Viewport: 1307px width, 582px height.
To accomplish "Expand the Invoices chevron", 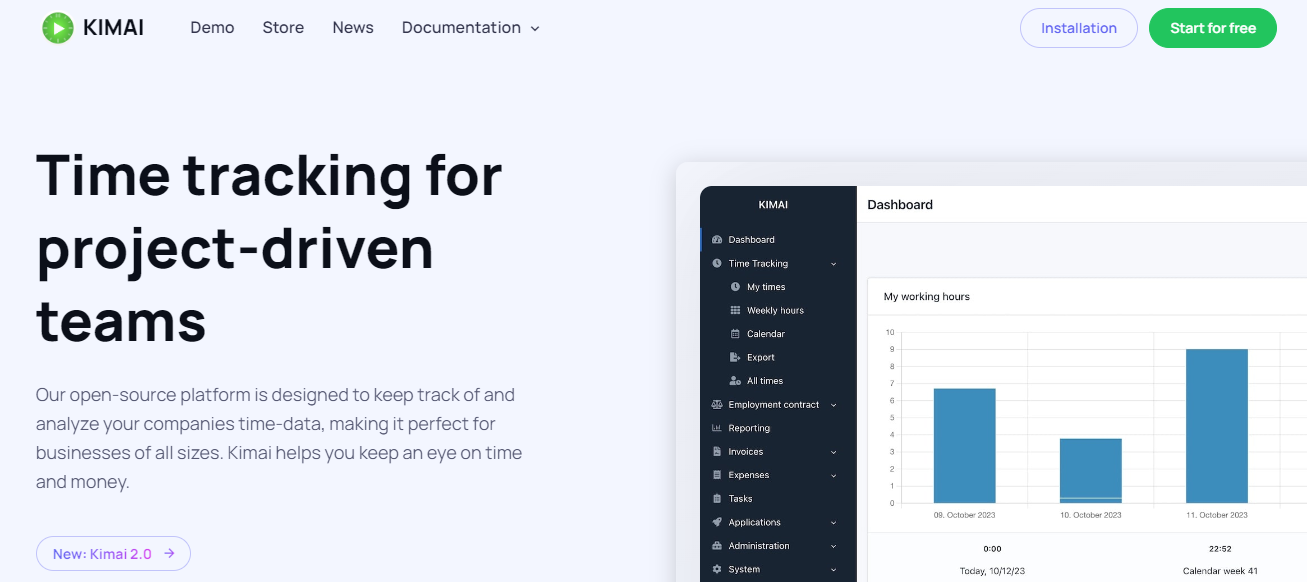I will click(x=833, y=452).
